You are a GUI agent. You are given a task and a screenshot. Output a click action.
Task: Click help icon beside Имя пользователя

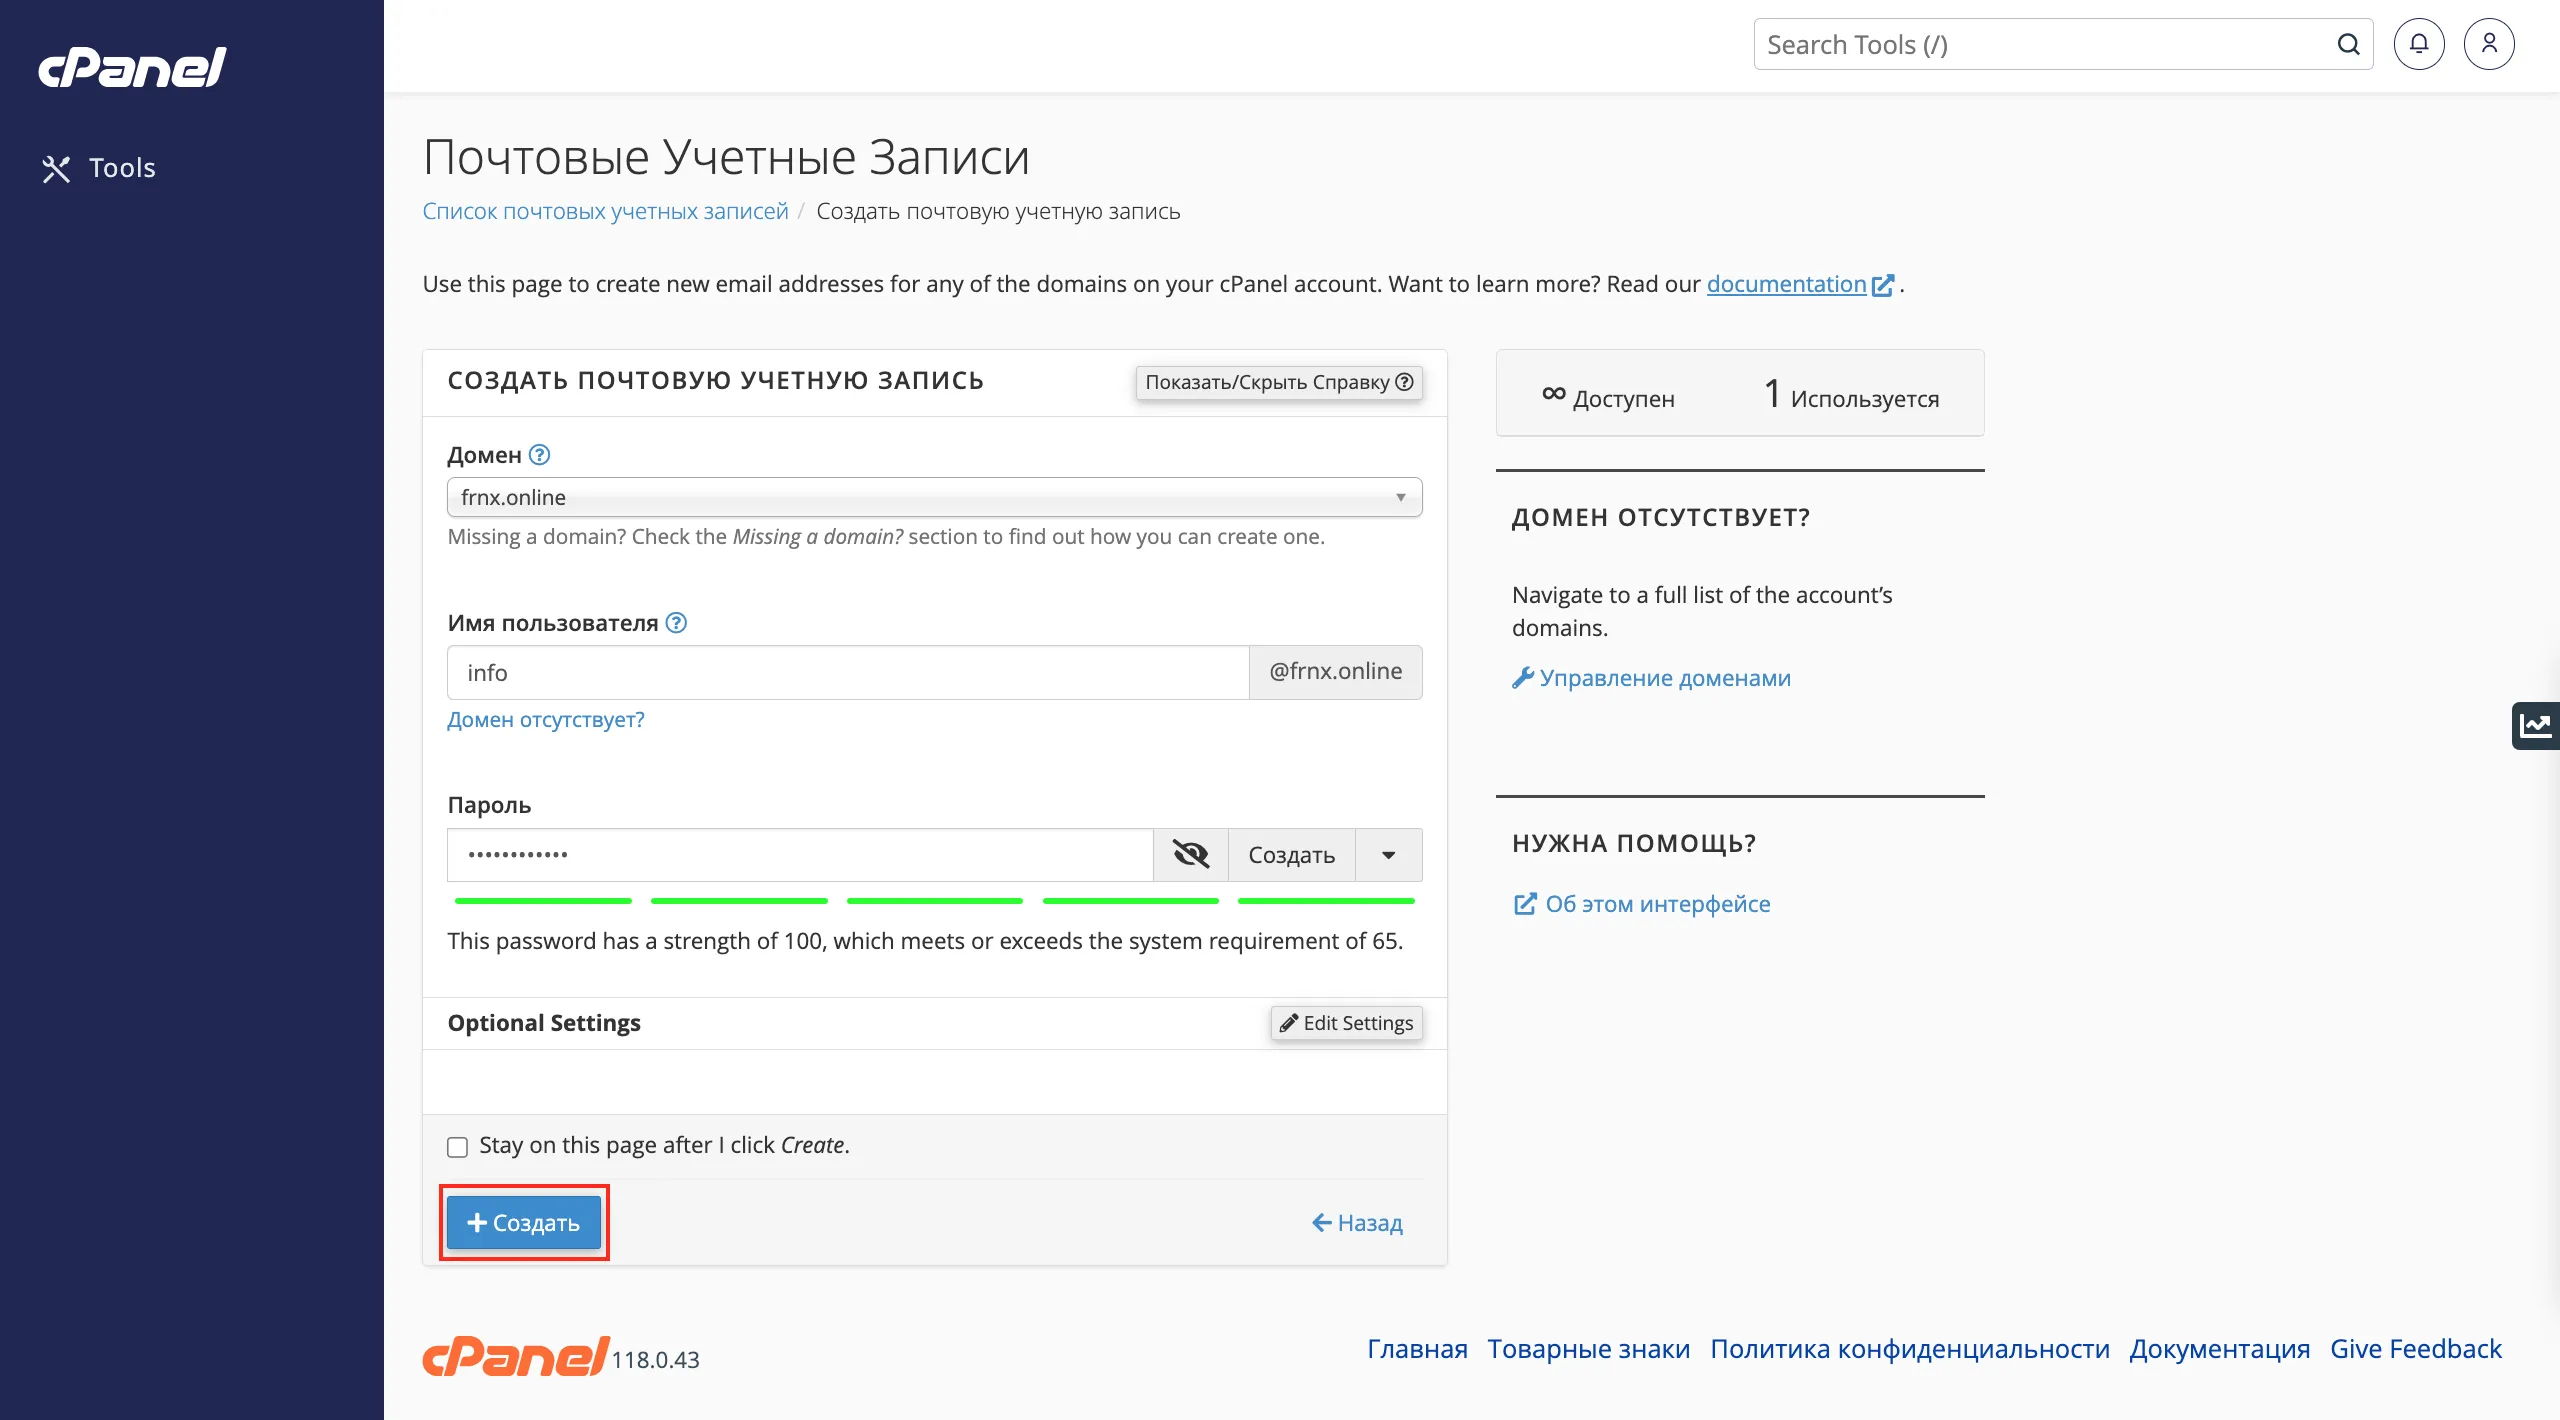[x=676, y=623]
